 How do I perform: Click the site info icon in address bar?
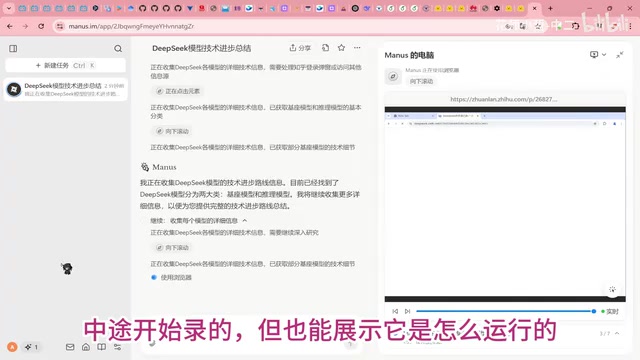click(60, 26)
